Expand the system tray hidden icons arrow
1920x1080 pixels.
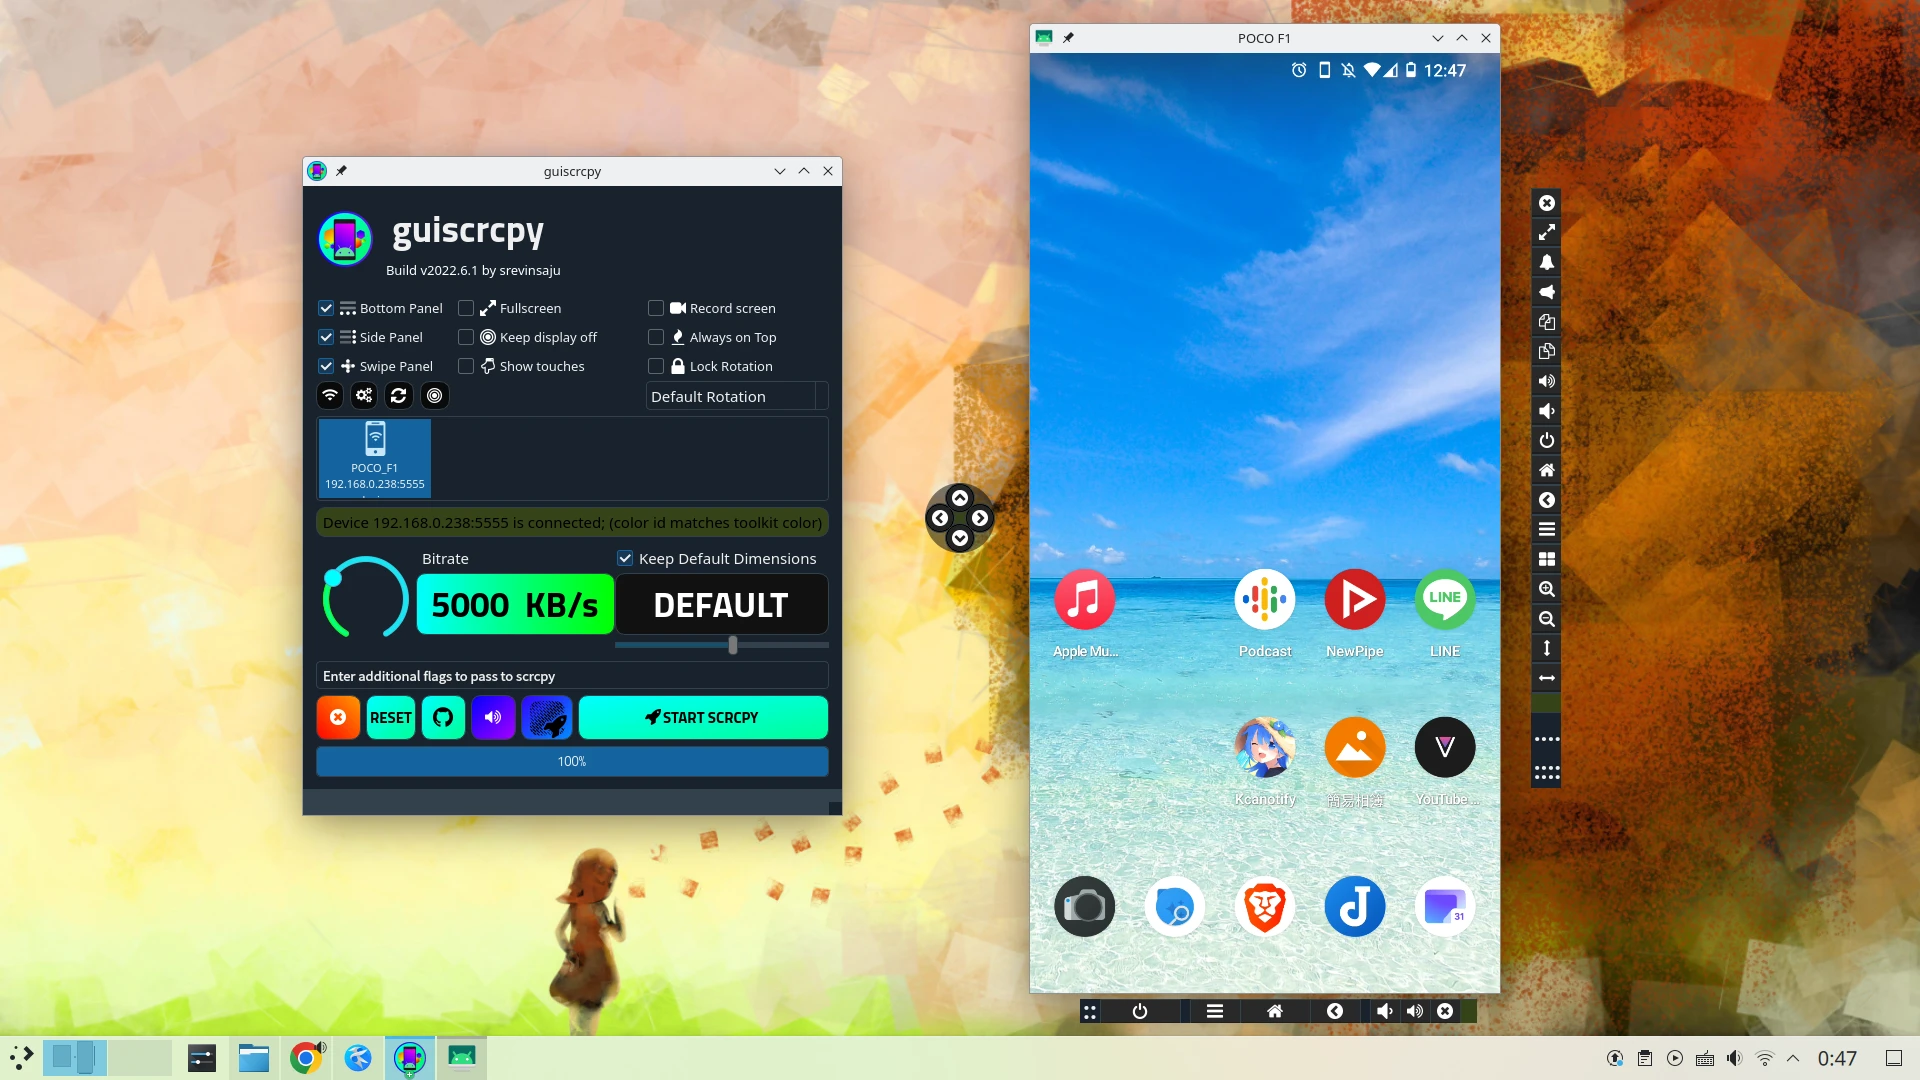coord(1793,1058)
